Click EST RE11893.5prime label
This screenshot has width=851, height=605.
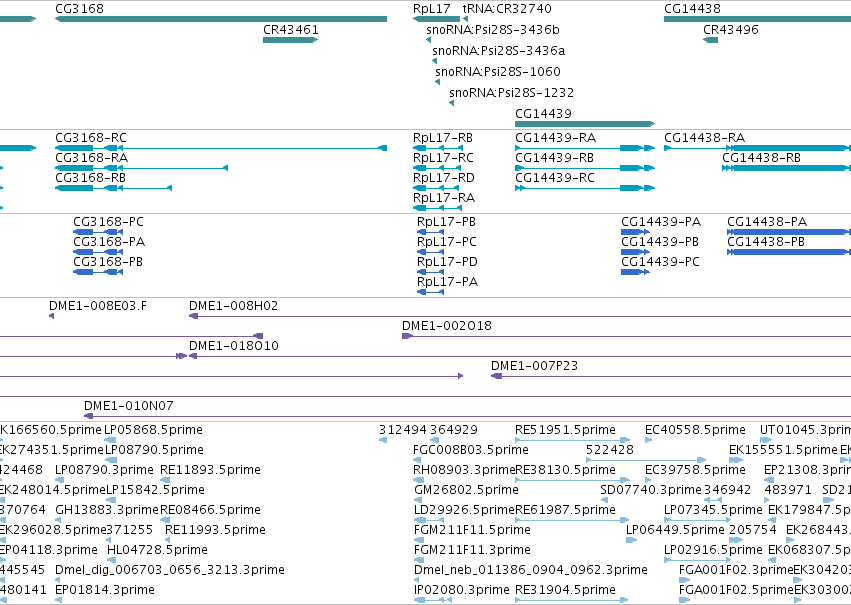210,470
